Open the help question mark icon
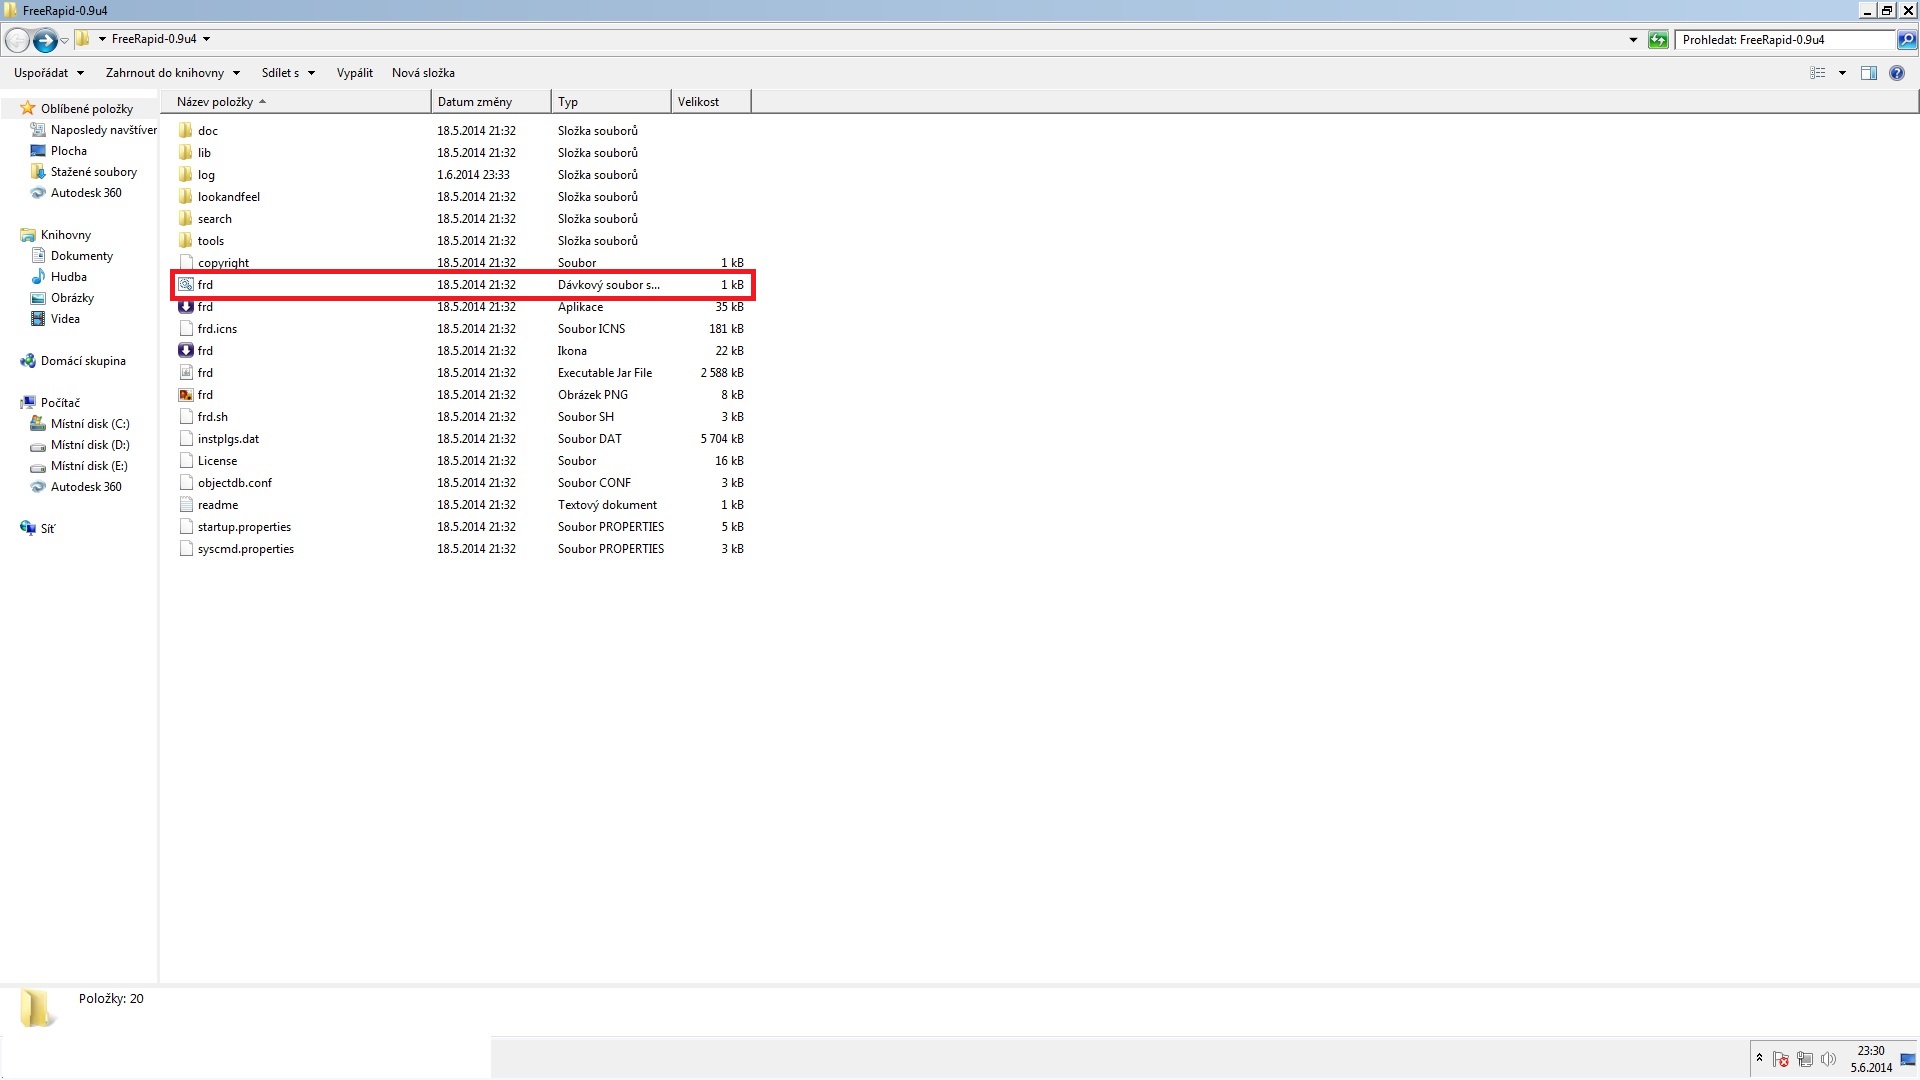 [x=1897, y=73]
